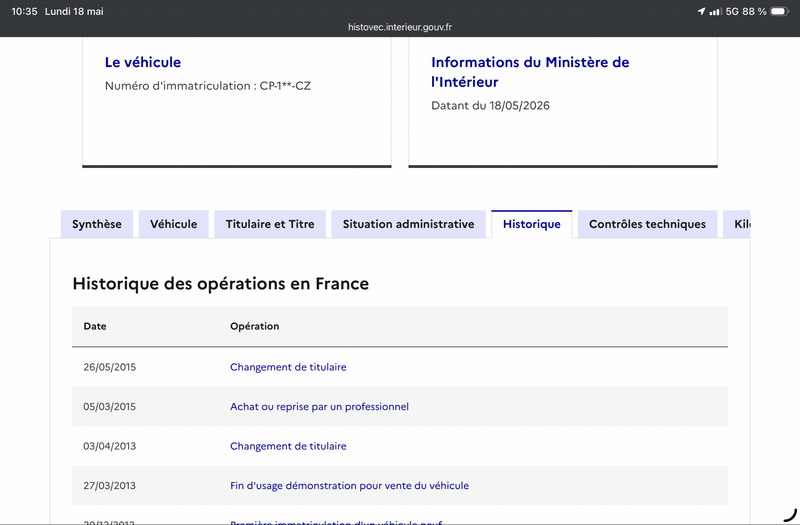Screen dimensions: 800x525
Task: Open 'Achat ou reprise par un professionnel'
Action: click(x=319, y=407)
